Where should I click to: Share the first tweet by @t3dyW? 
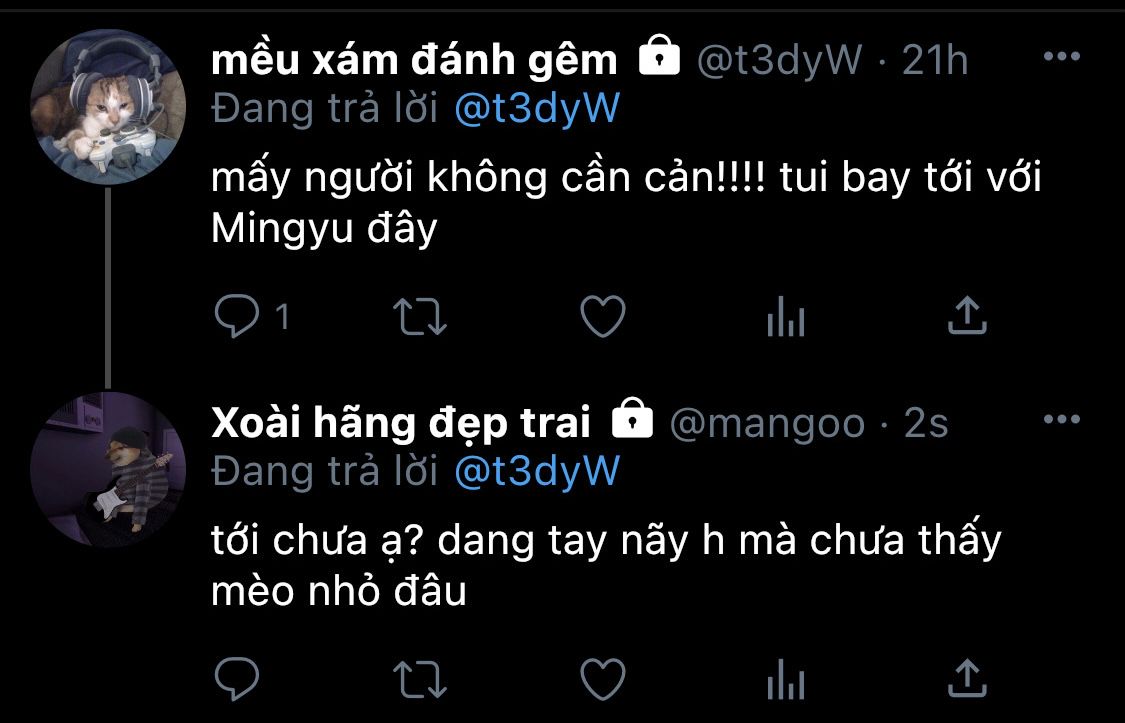967,316
